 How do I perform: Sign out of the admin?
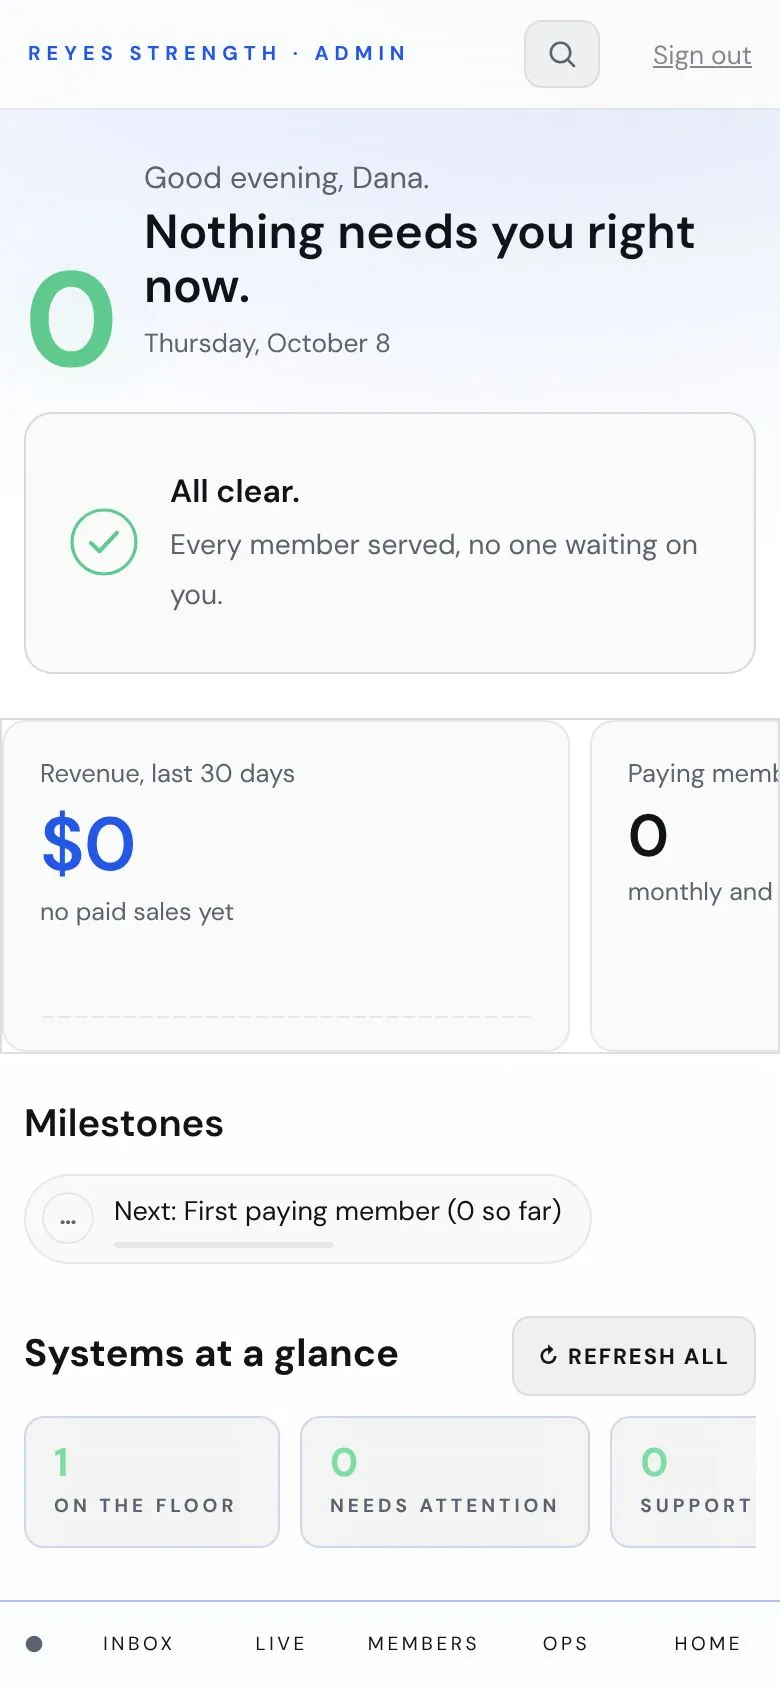pos(702,55)
